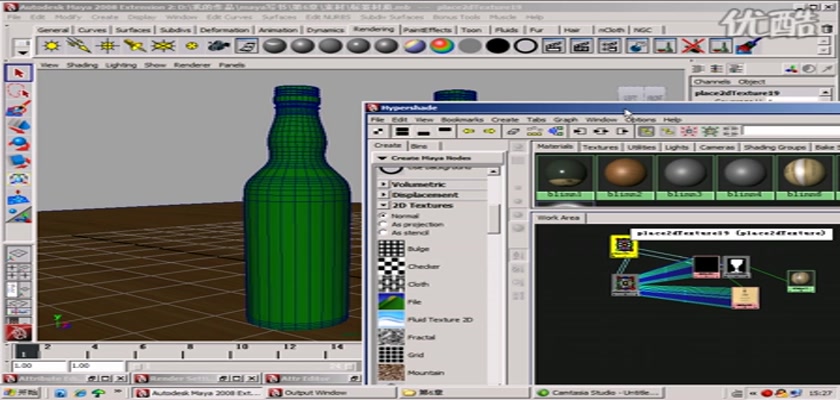Collapse the 2D Textures section
The height and width of the screenshot is (400, 840).
pos(384,206)
